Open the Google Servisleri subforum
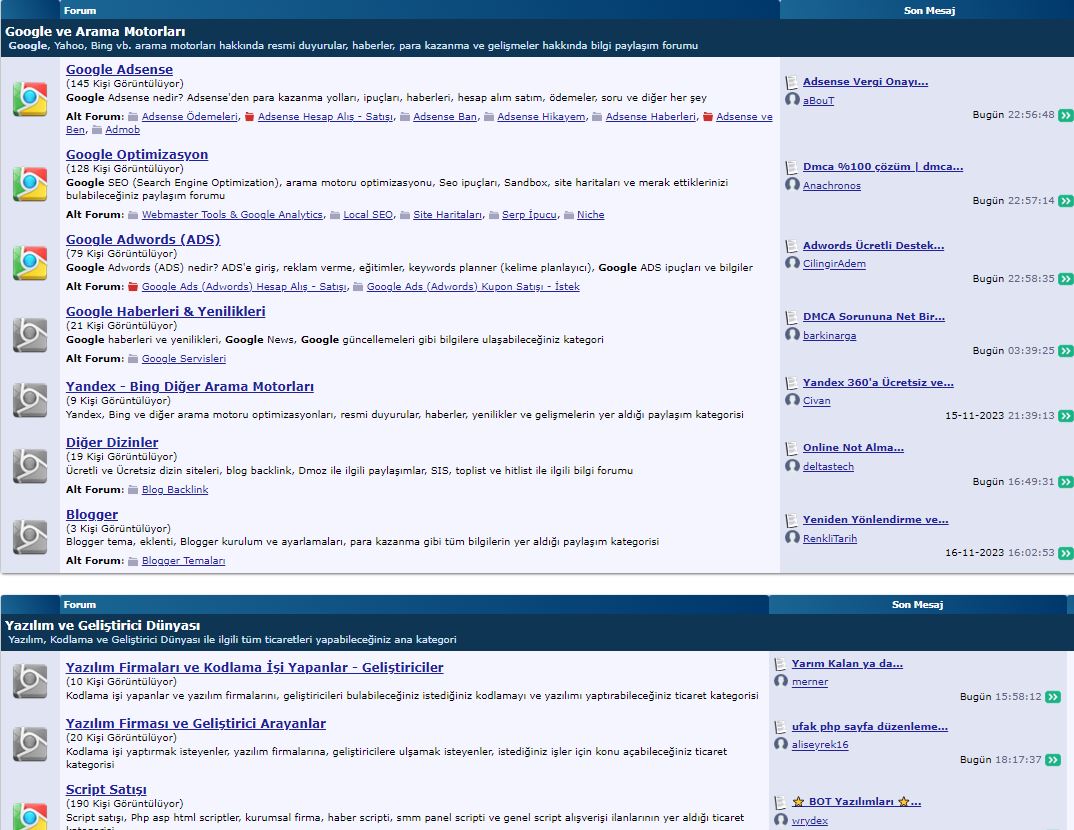This screenshot has width=1074, height=830. tap(184, 359)
